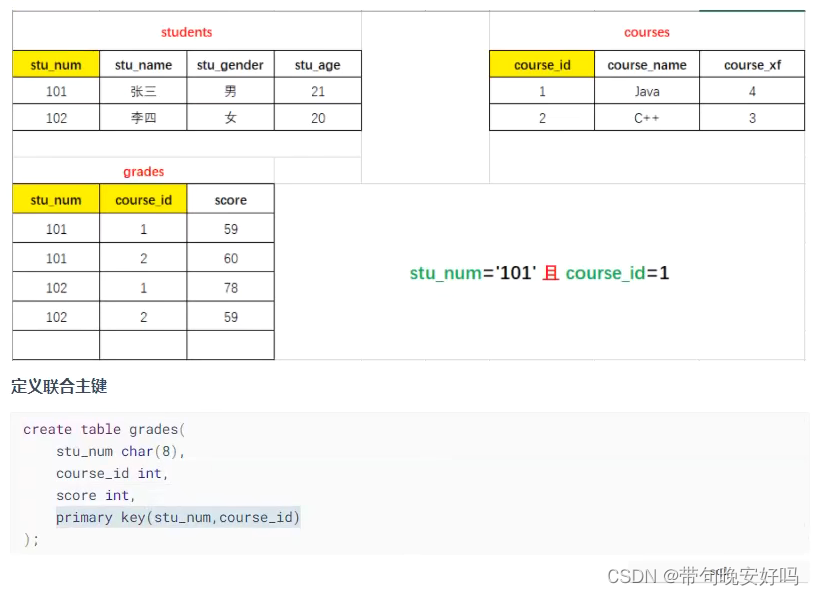
Task: Click the grades score cell showing 60
Action: point(230,258)
